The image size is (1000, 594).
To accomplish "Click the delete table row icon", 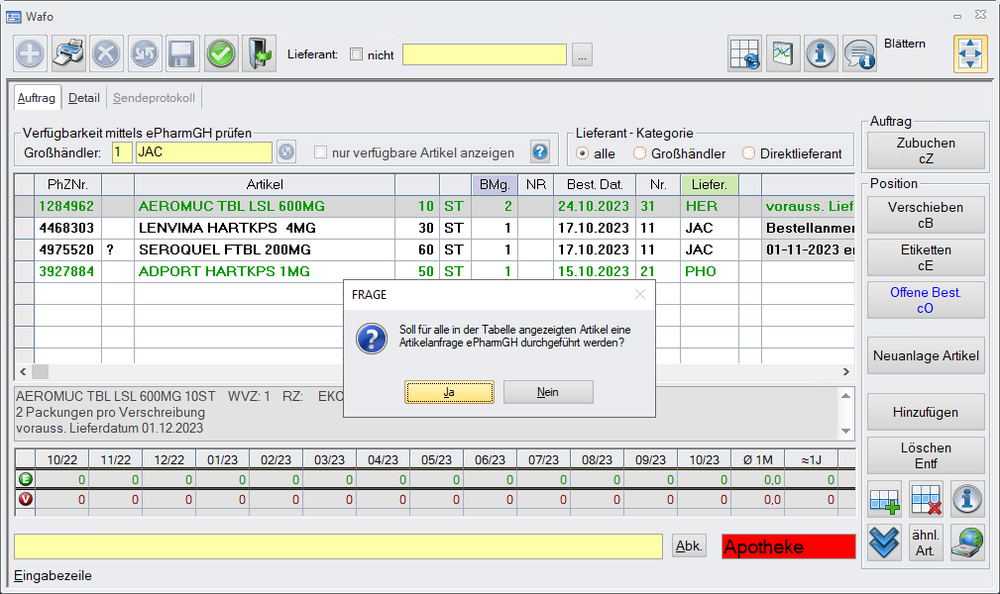I will point(926,498).
